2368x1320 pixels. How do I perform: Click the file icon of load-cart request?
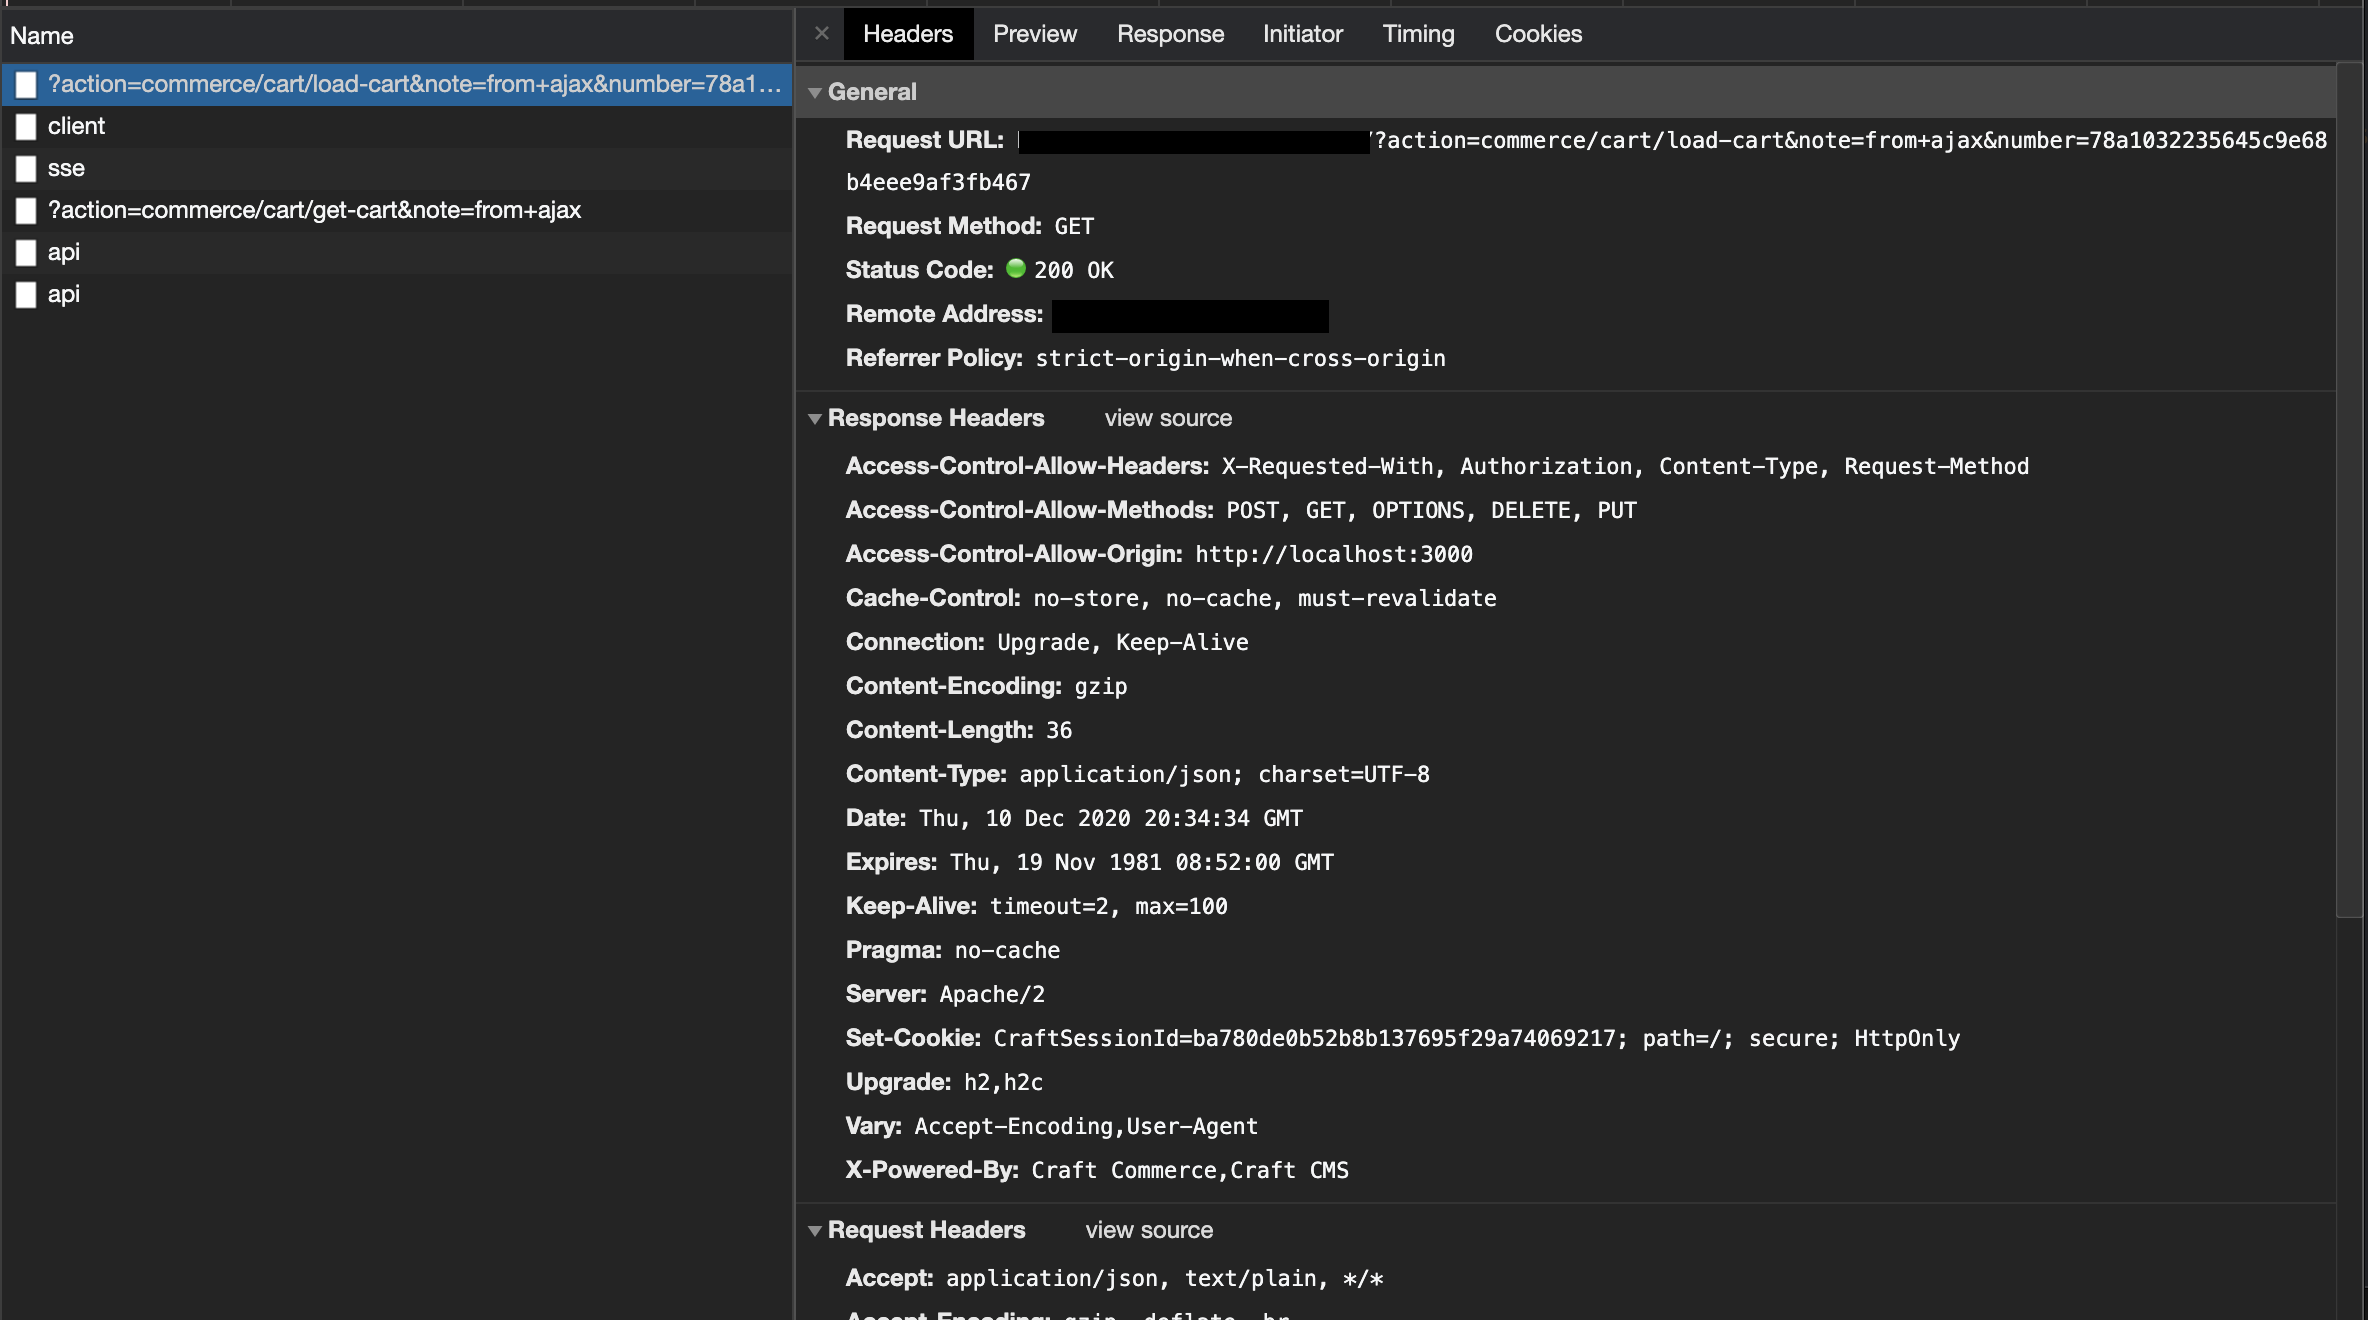[26, 85]
